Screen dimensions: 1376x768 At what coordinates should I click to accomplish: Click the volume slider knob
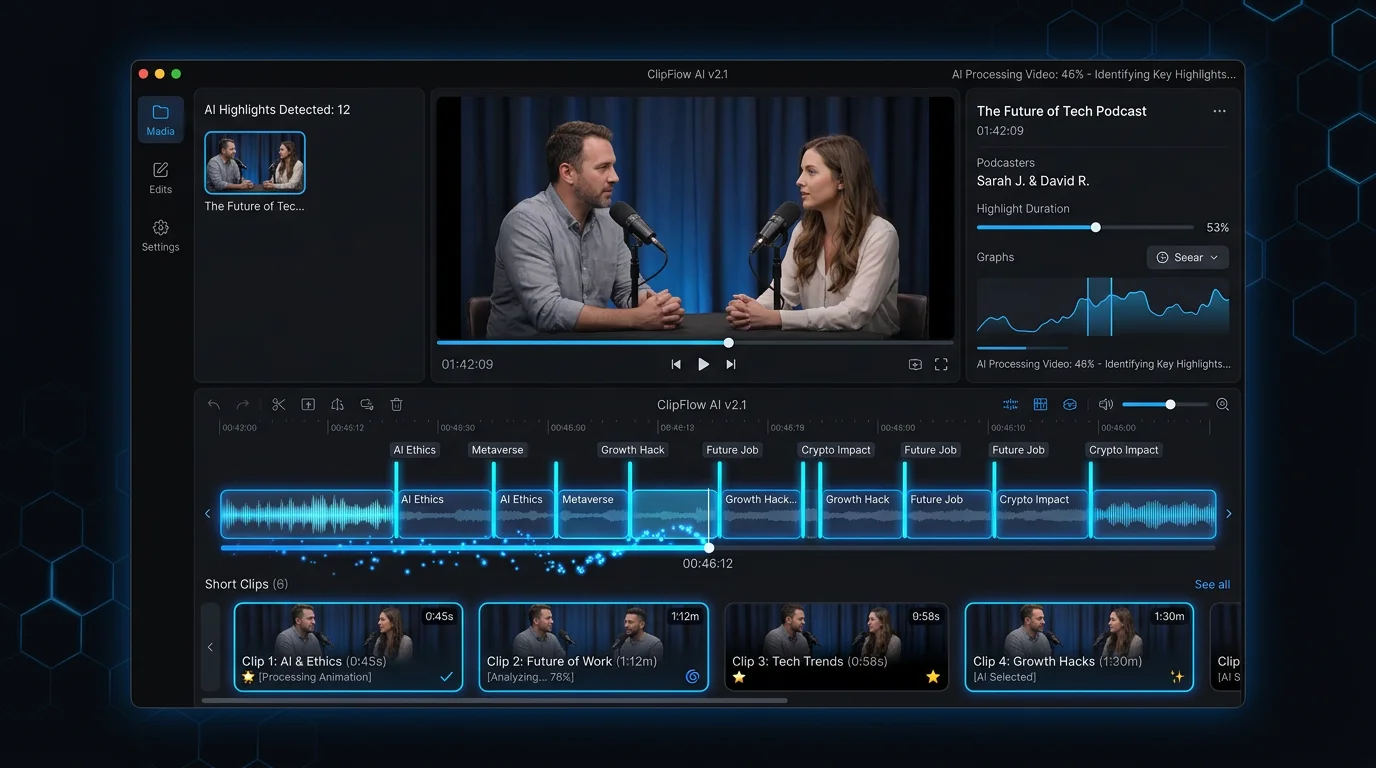(1170, 405)
